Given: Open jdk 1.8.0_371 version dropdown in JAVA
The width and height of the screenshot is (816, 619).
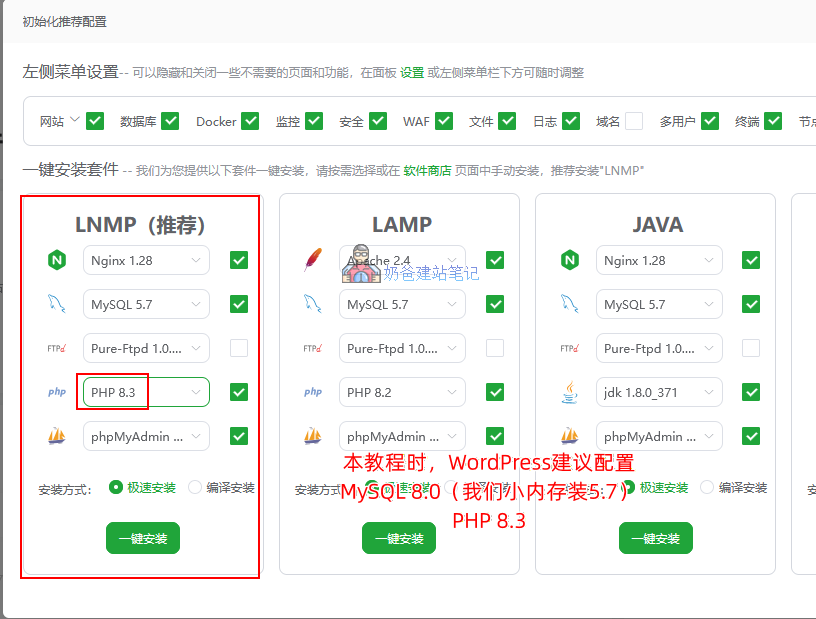Looking at the screenshot, I should pos(659,392).
